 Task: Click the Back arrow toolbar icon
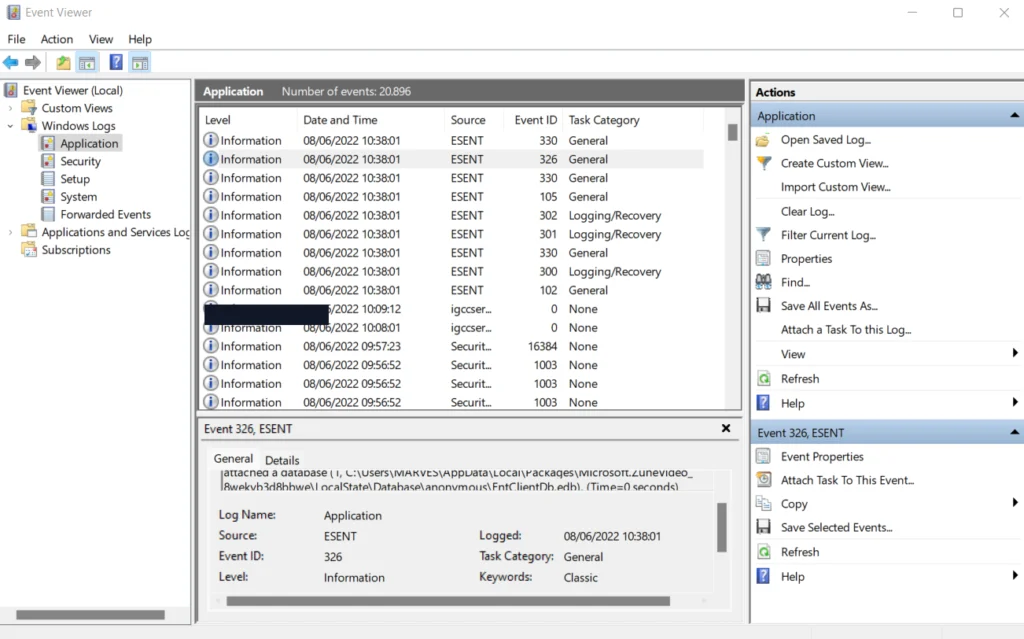click(10, 63)
